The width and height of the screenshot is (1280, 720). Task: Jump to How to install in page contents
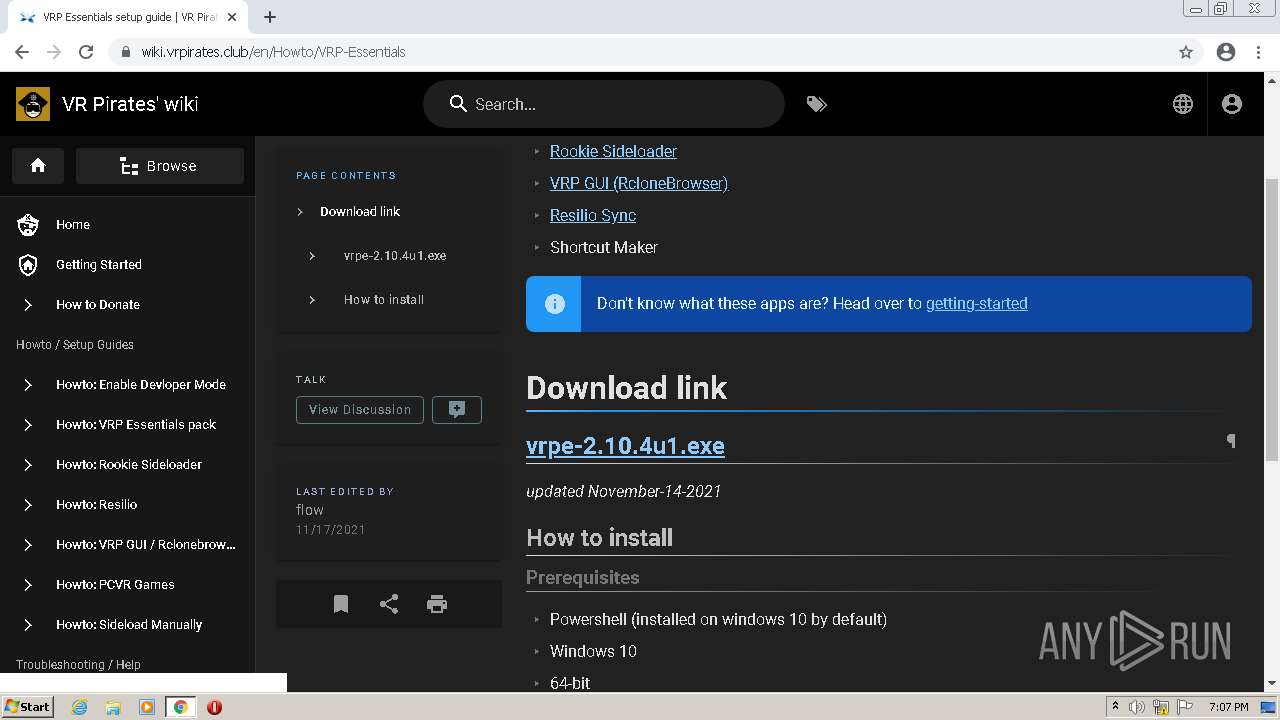[384, 300]
